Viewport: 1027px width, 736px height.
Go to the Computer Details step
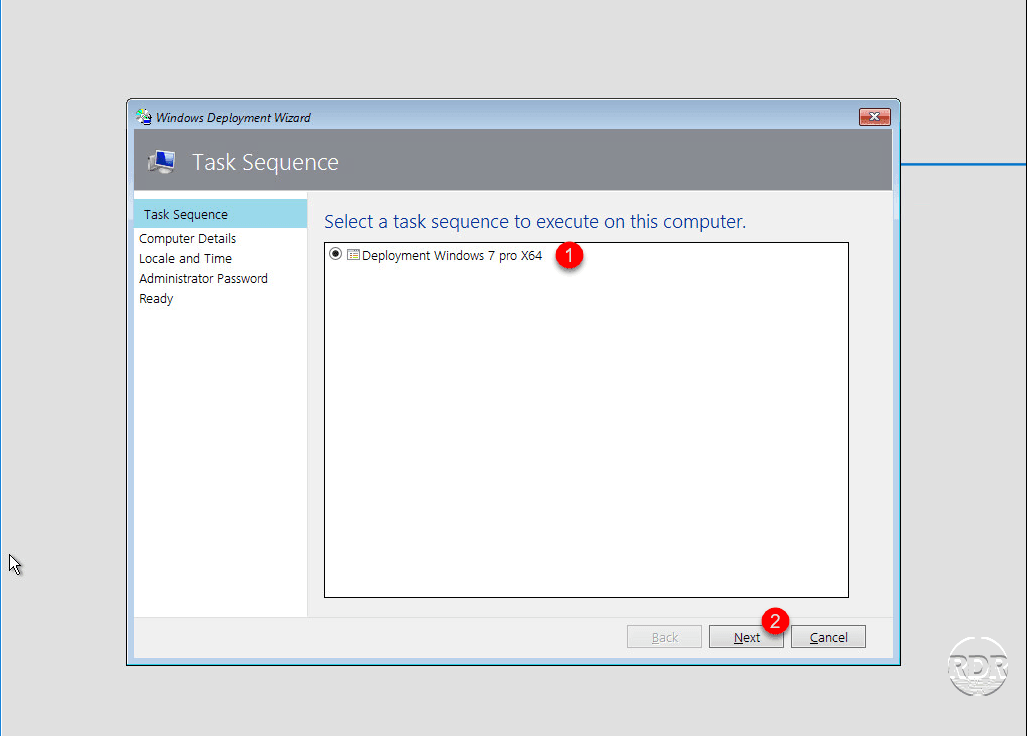coord(187,238)
